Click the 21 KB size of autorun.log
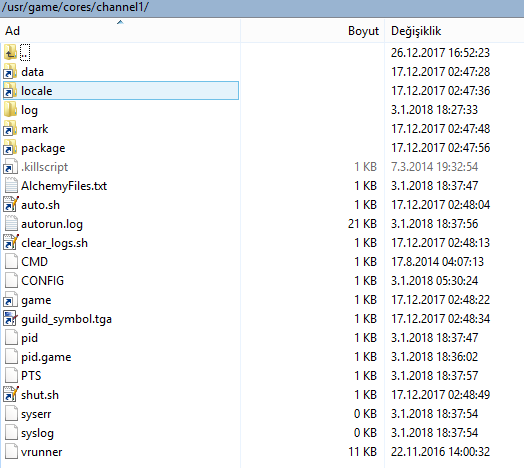 pos(362,224)
